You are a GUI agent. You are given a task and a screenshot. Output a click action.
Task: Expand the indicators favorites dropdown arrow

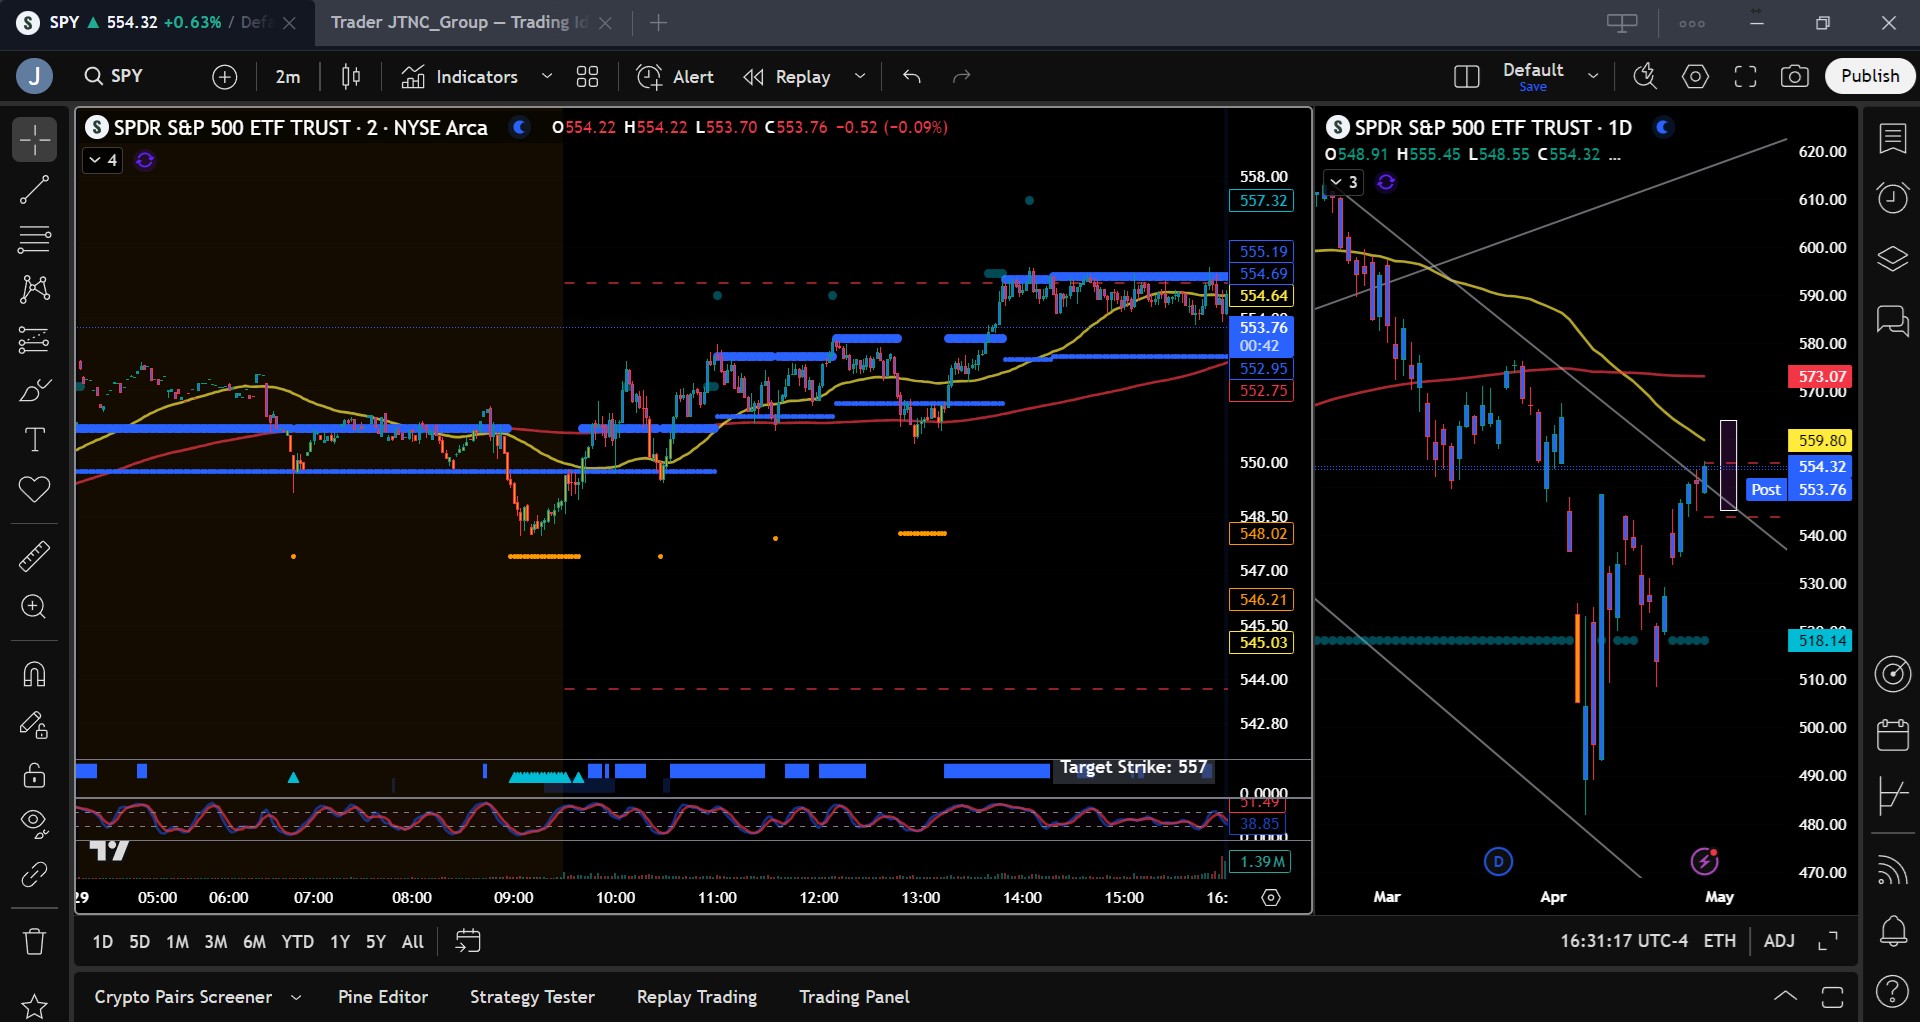(547, 76)
